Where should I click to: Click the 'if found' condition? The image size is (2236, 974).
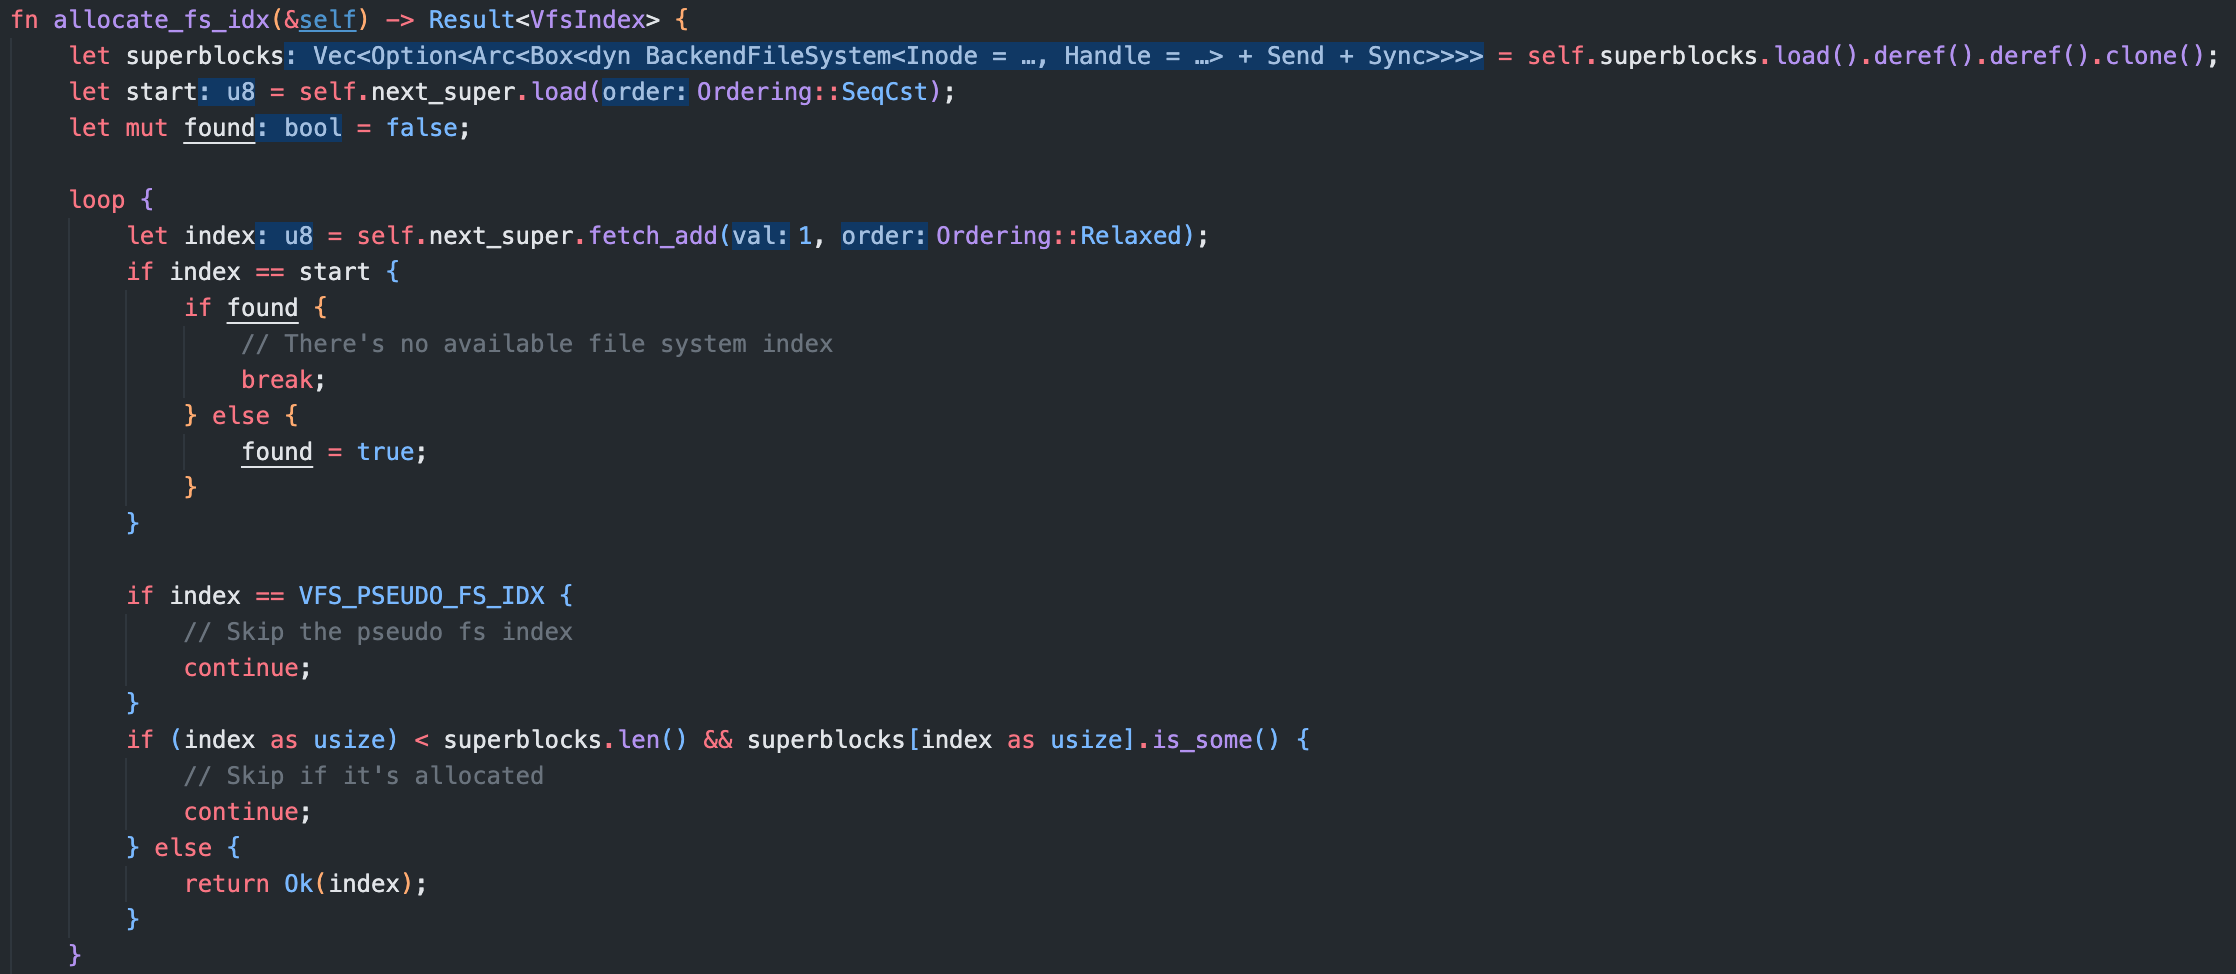coord(241,308)
